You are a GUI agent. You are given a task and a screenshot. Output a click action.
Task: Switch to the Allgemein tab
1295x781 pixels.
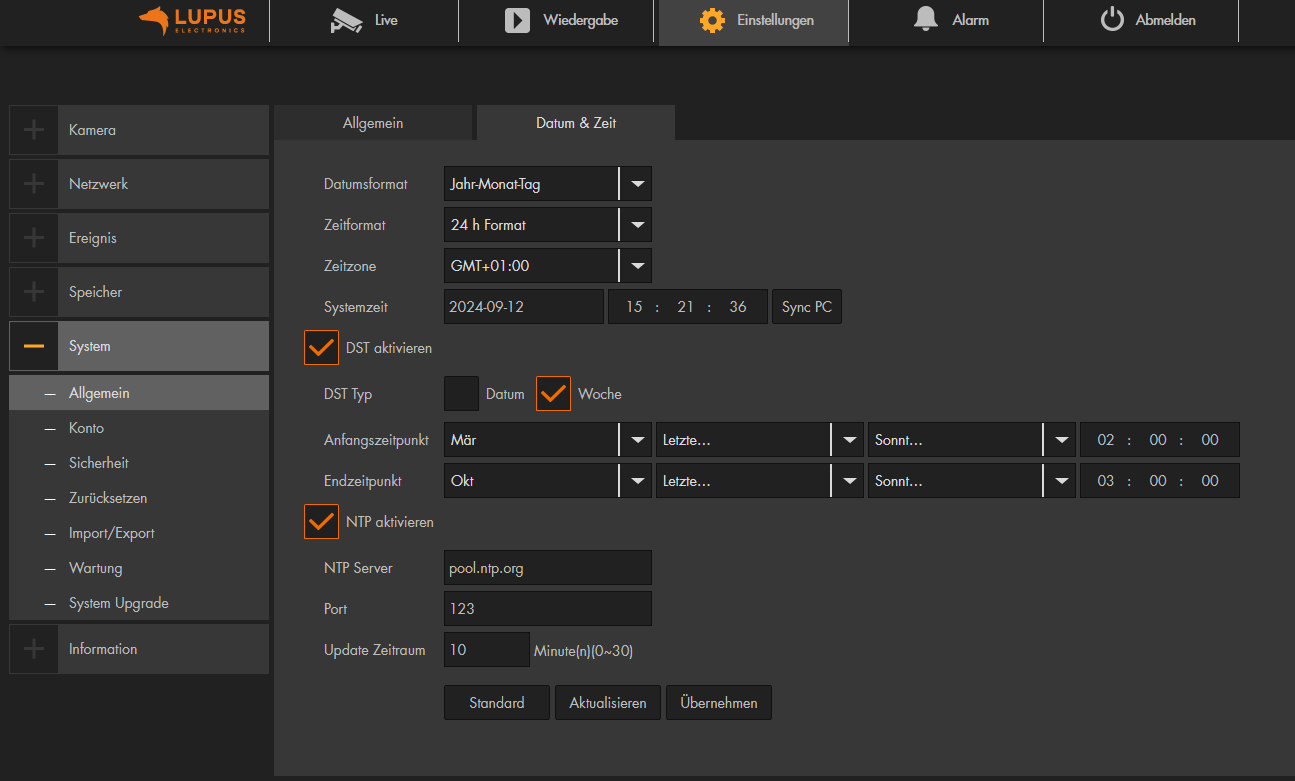click(x=373, y=123)
